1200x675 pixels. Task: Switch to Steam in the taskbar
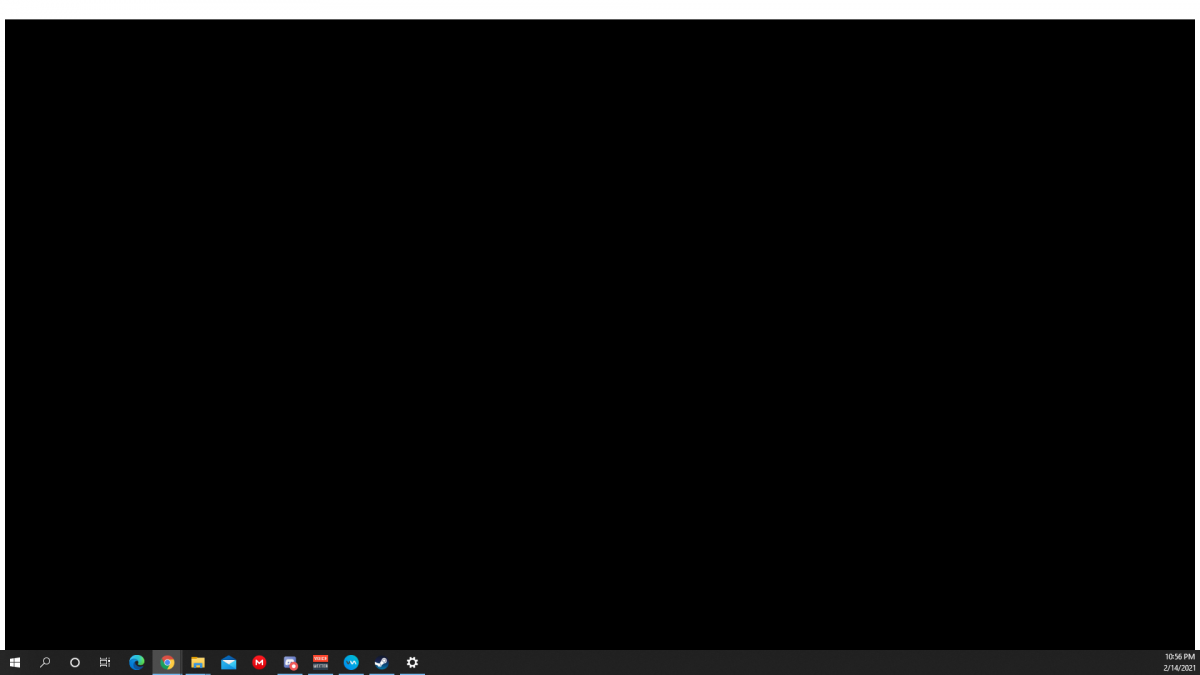381,662
